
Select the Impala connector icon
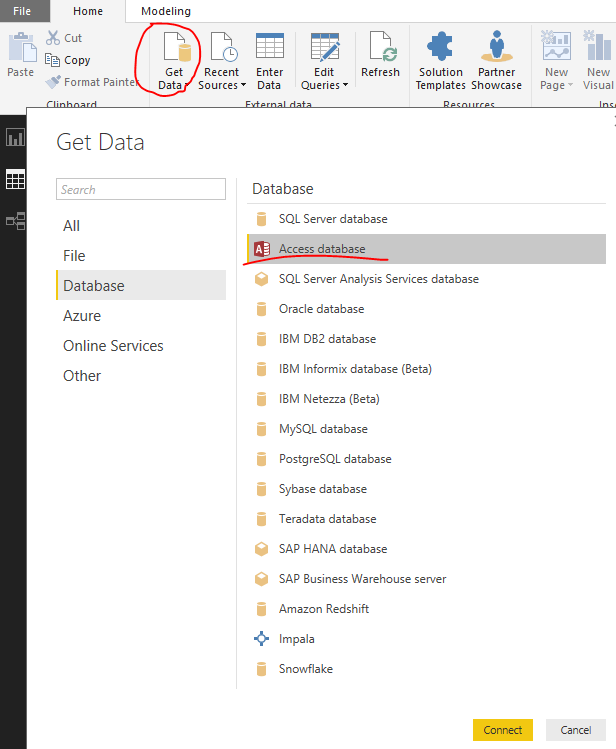[261, 639]
